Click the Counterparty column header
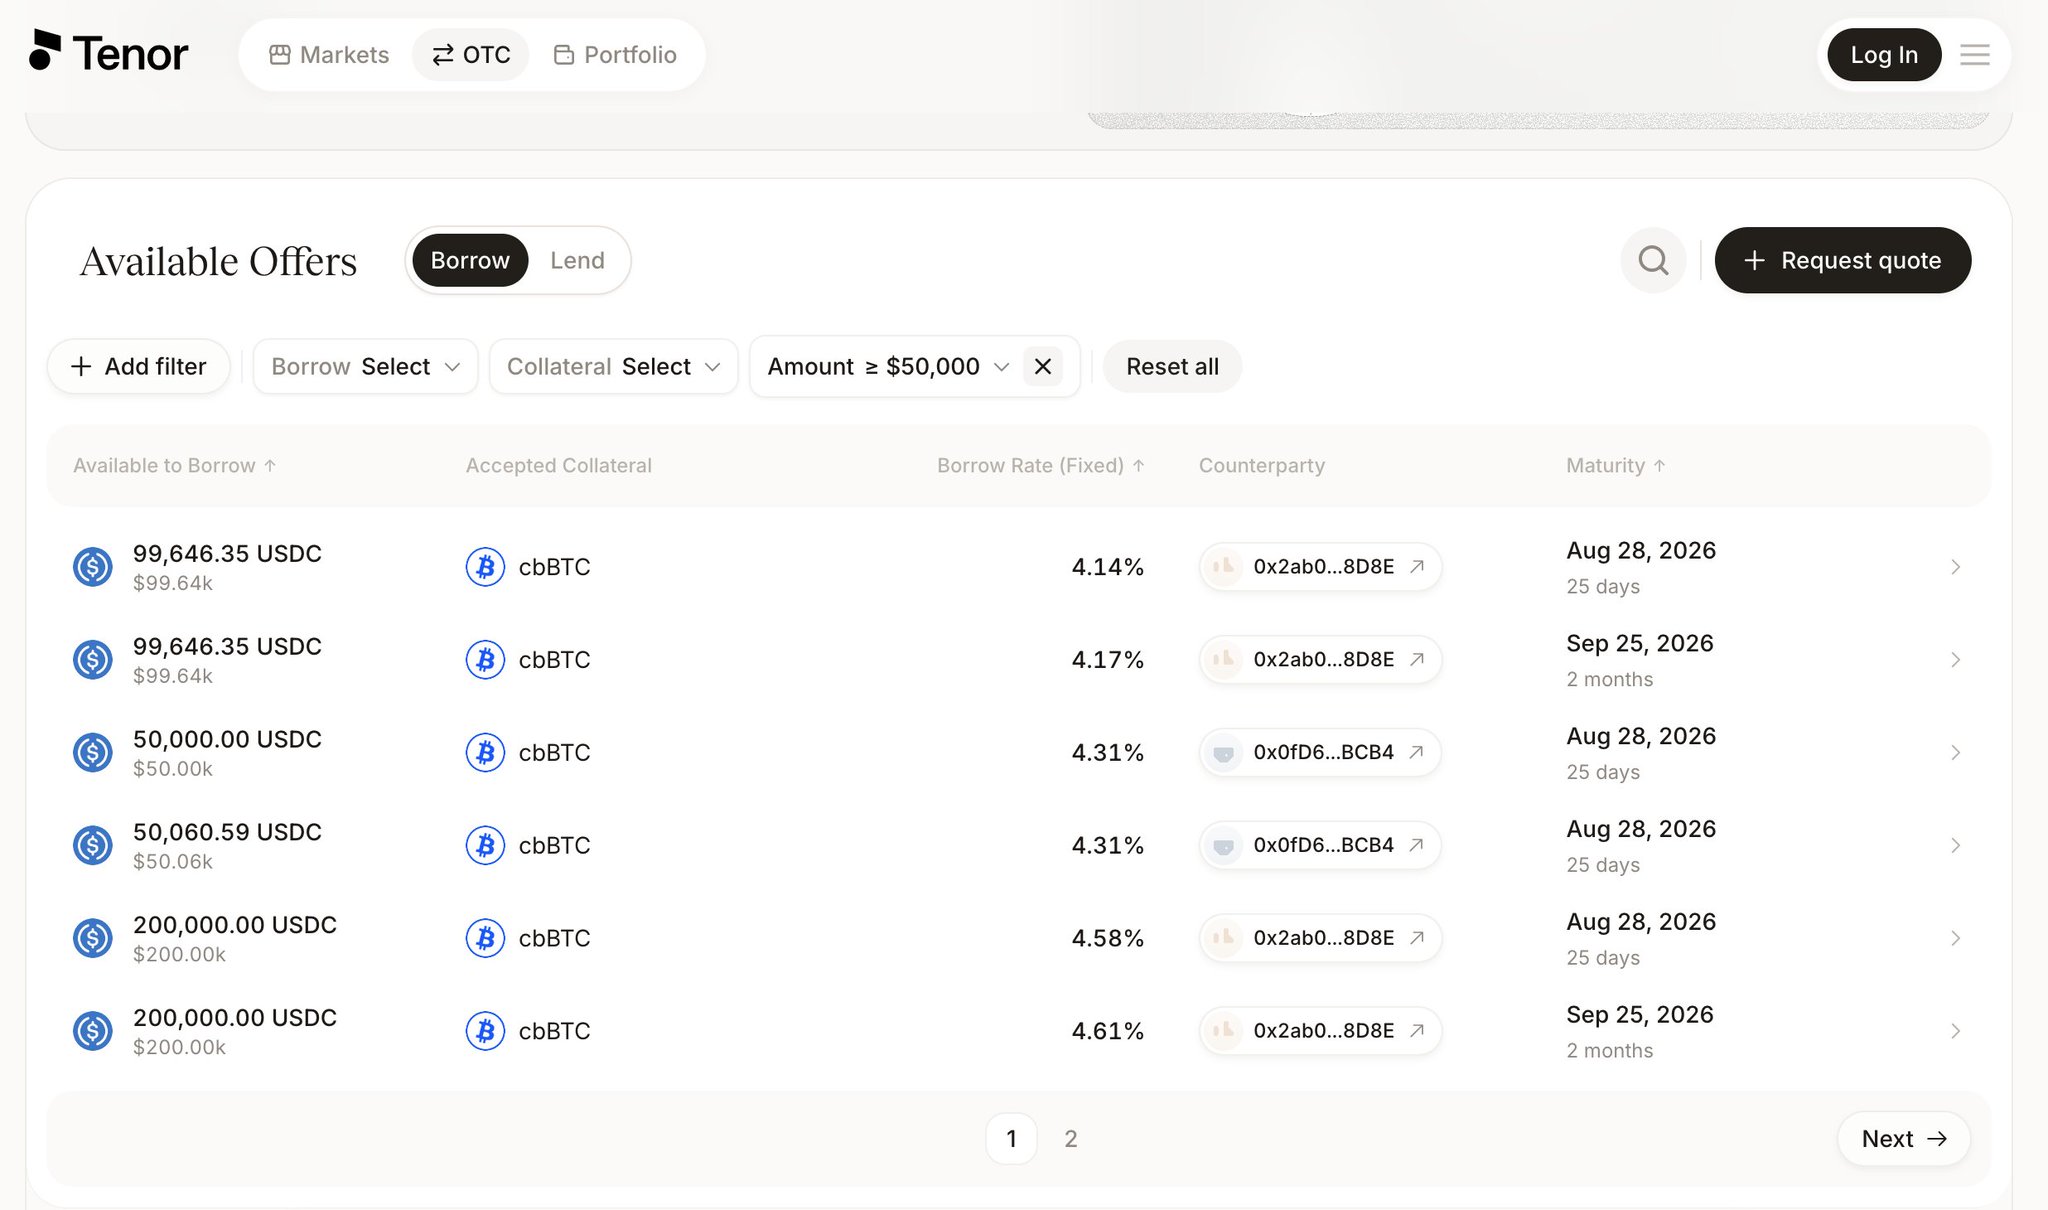Viewport: 2048px width, 1210px height. coord(1262,466)
